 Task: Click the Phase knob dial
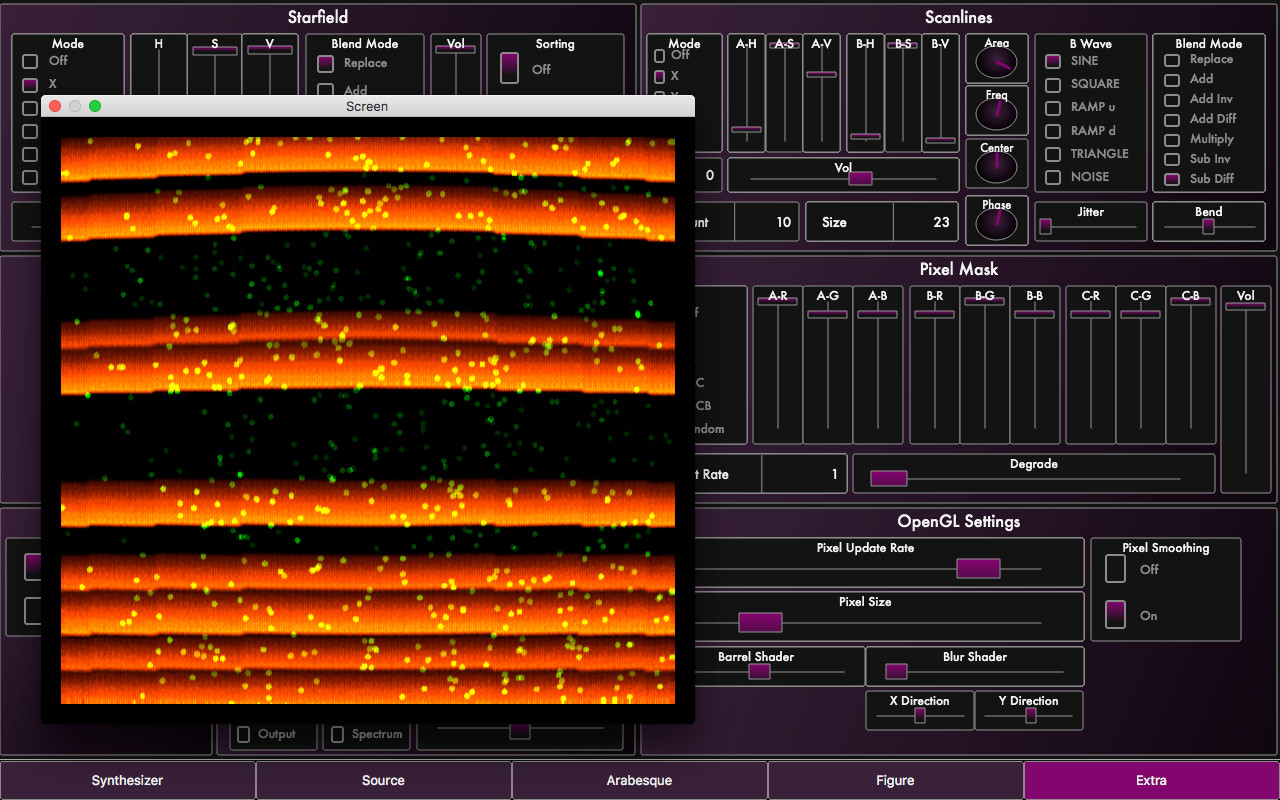(996, 224)
